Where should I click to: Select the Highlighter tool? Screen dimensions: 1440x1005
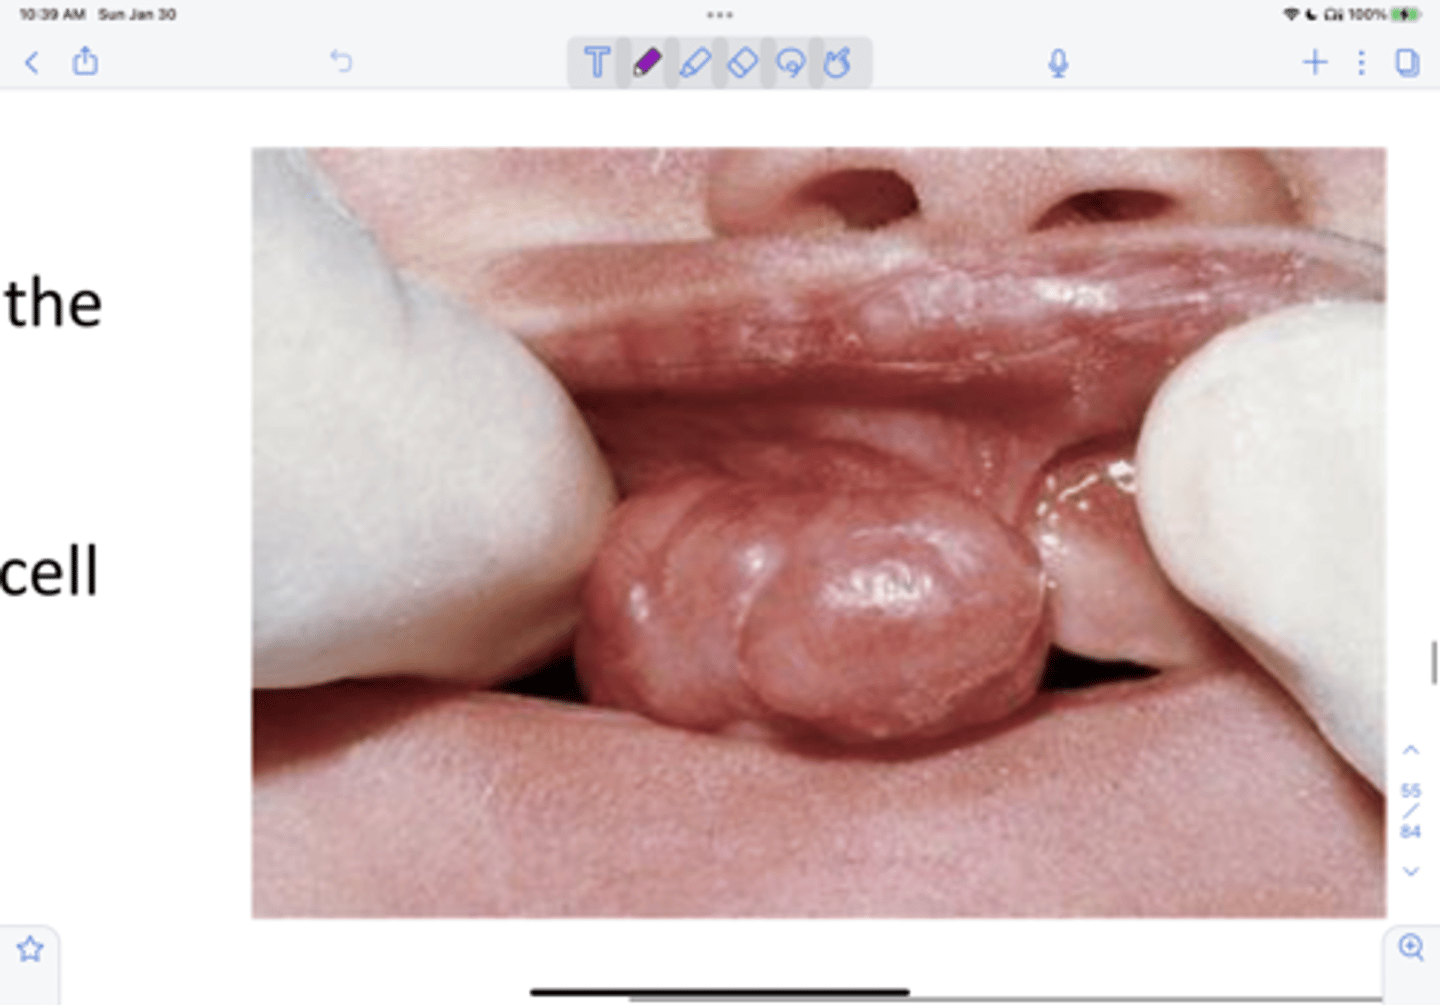click(694, 63)
